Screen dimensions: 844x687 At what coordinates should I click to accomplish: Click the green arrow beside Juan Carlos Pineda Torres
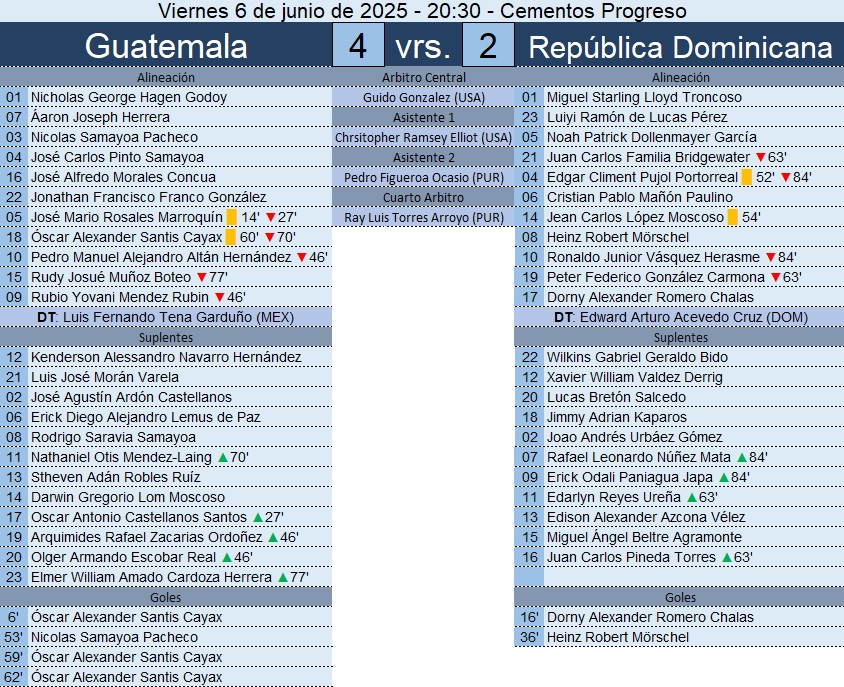(x=726, y=557)
